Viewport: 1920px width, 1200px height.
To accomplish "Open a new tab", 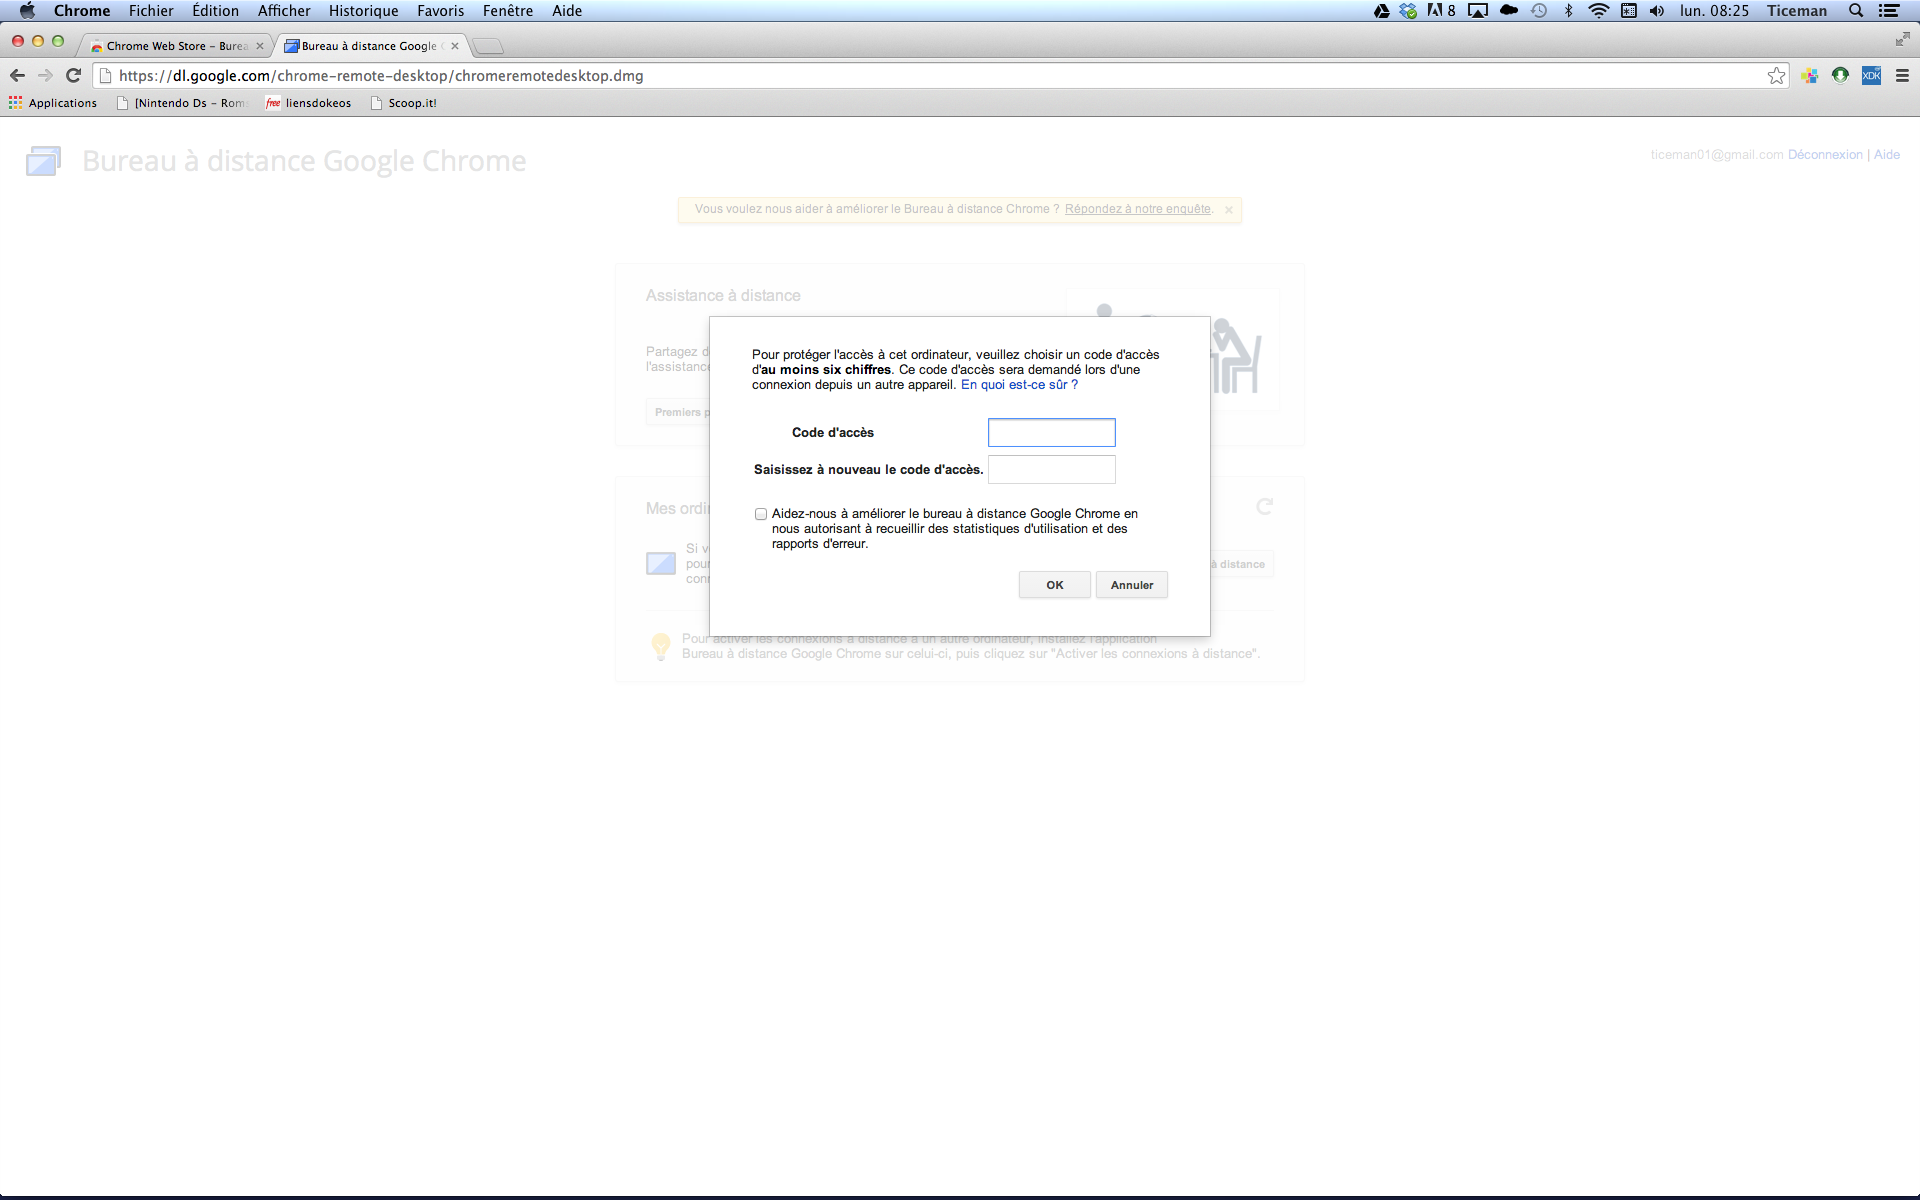I will pos(488,46).
